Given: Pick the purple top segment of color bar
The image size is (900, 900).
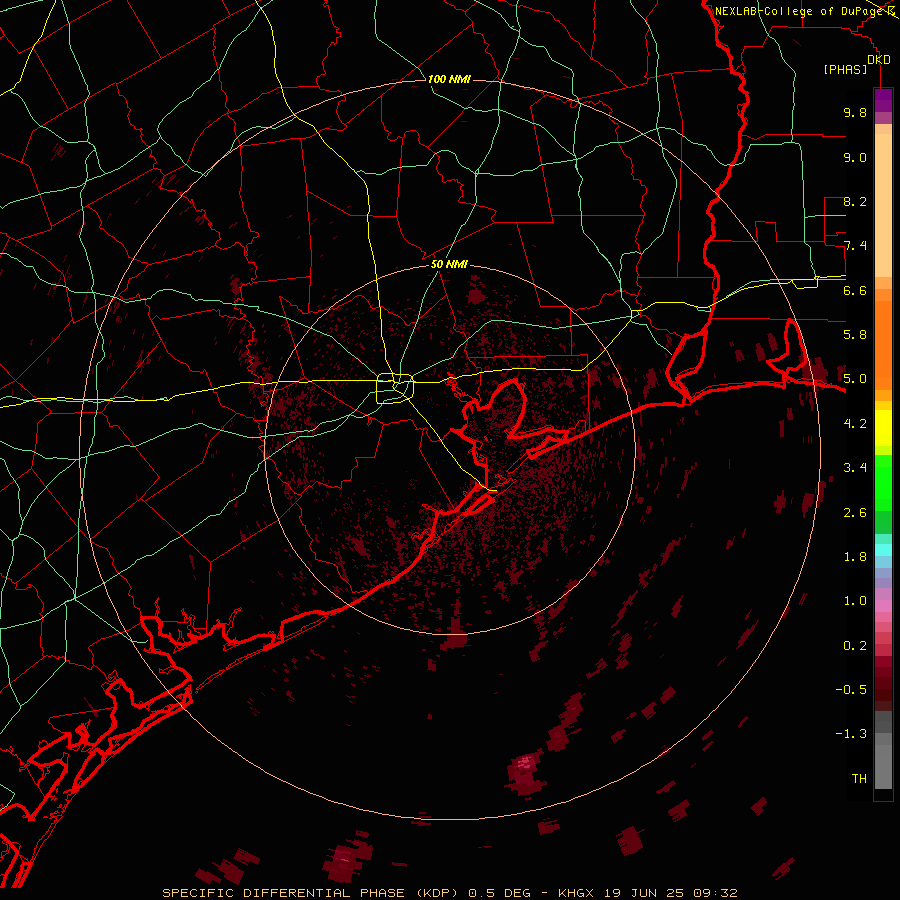Looking at the screenshot, I should click(x=883, y=100).
